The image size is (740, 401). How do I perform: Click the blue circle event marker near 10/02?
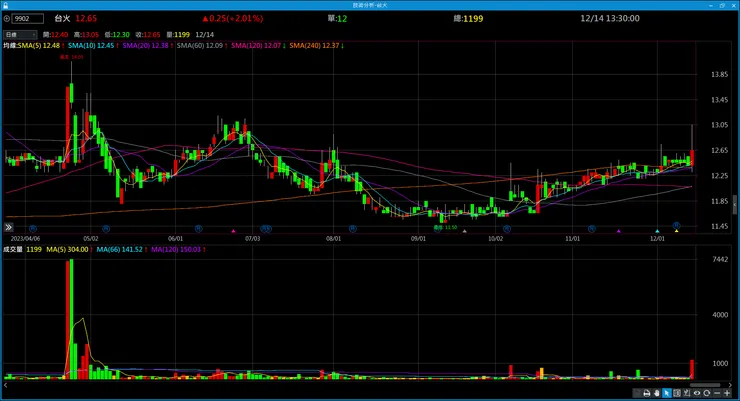coord(507,229)
